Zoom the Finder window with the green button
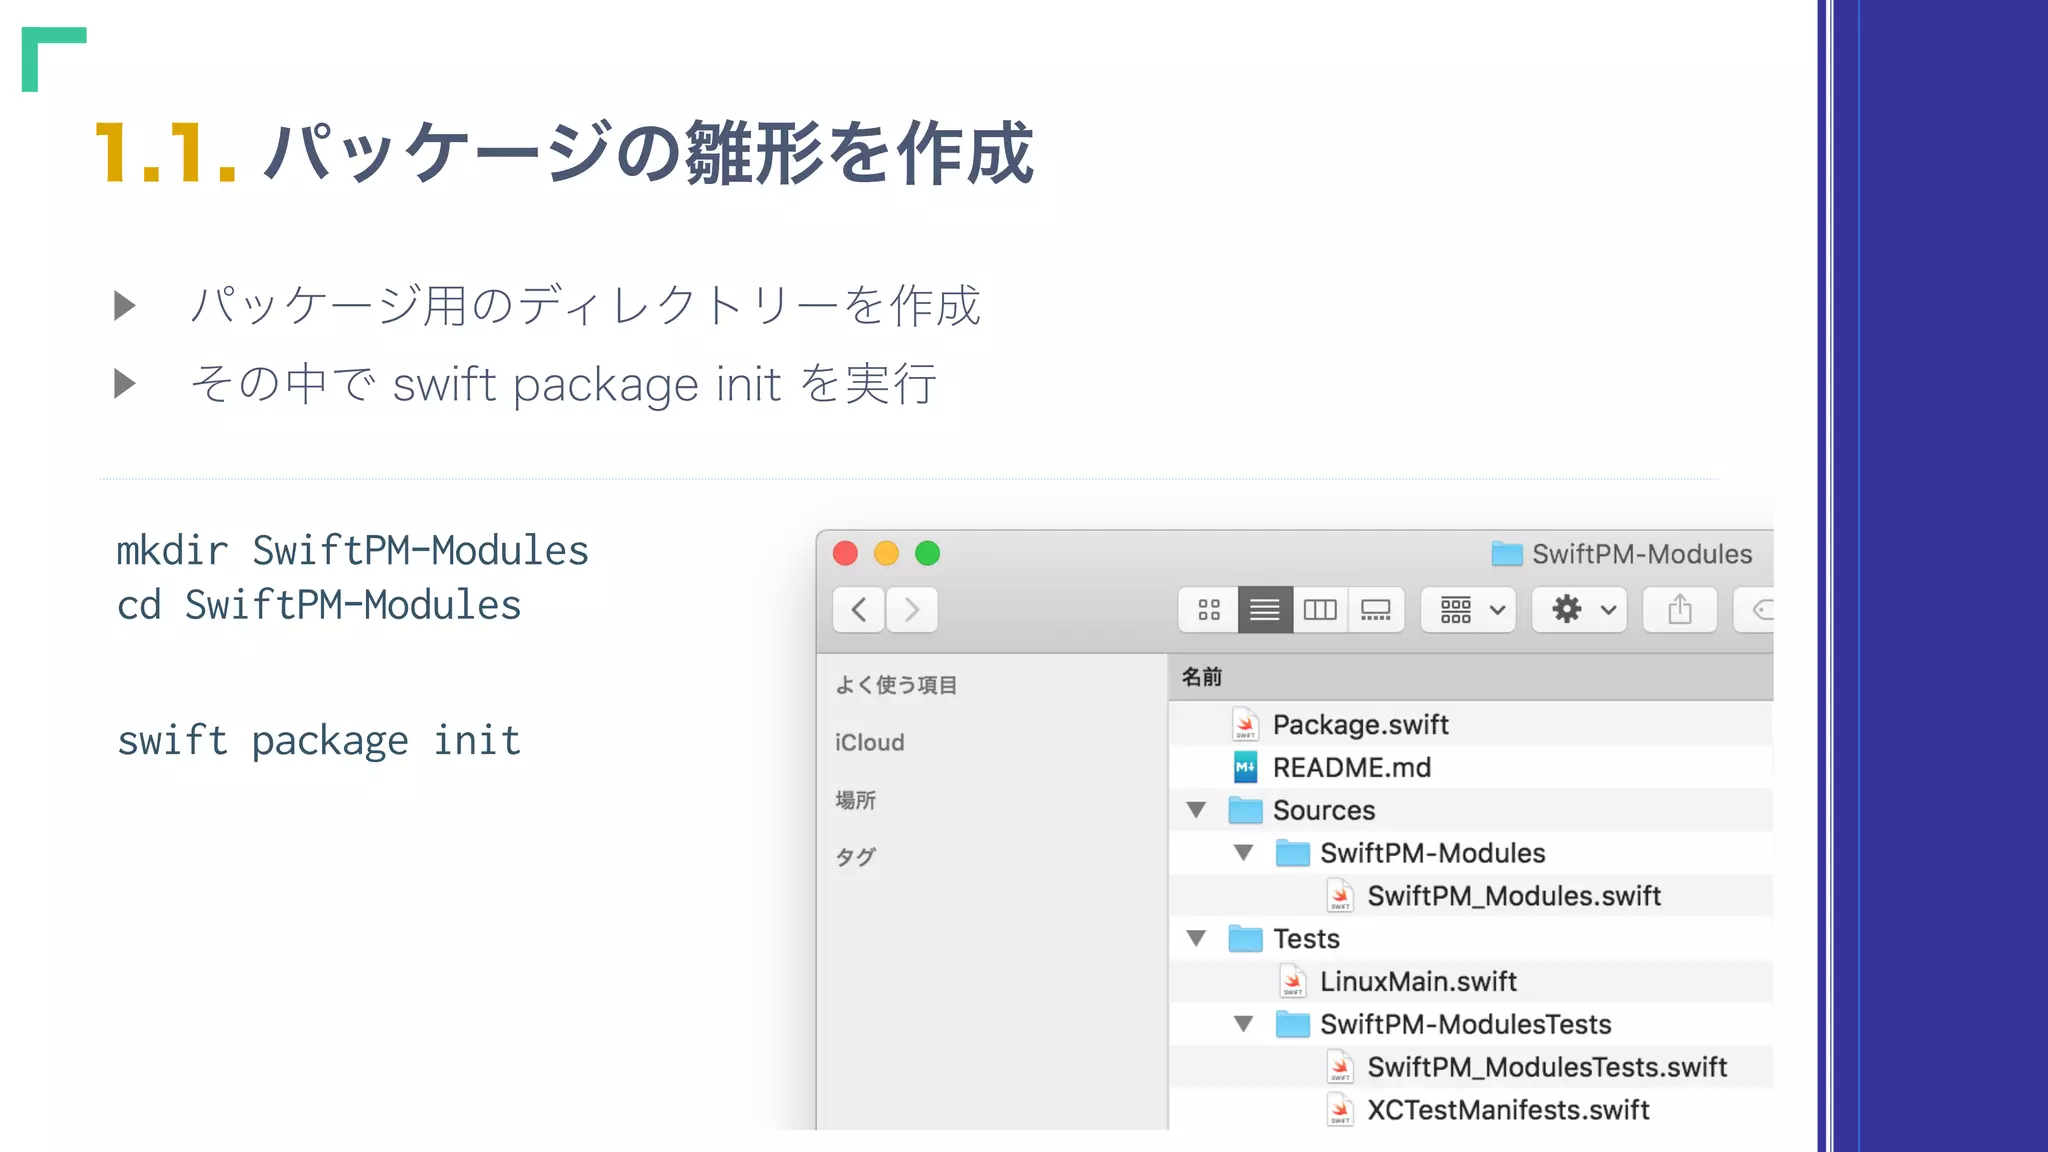This screenshot has height=1152, width=2048. point(928,553)
